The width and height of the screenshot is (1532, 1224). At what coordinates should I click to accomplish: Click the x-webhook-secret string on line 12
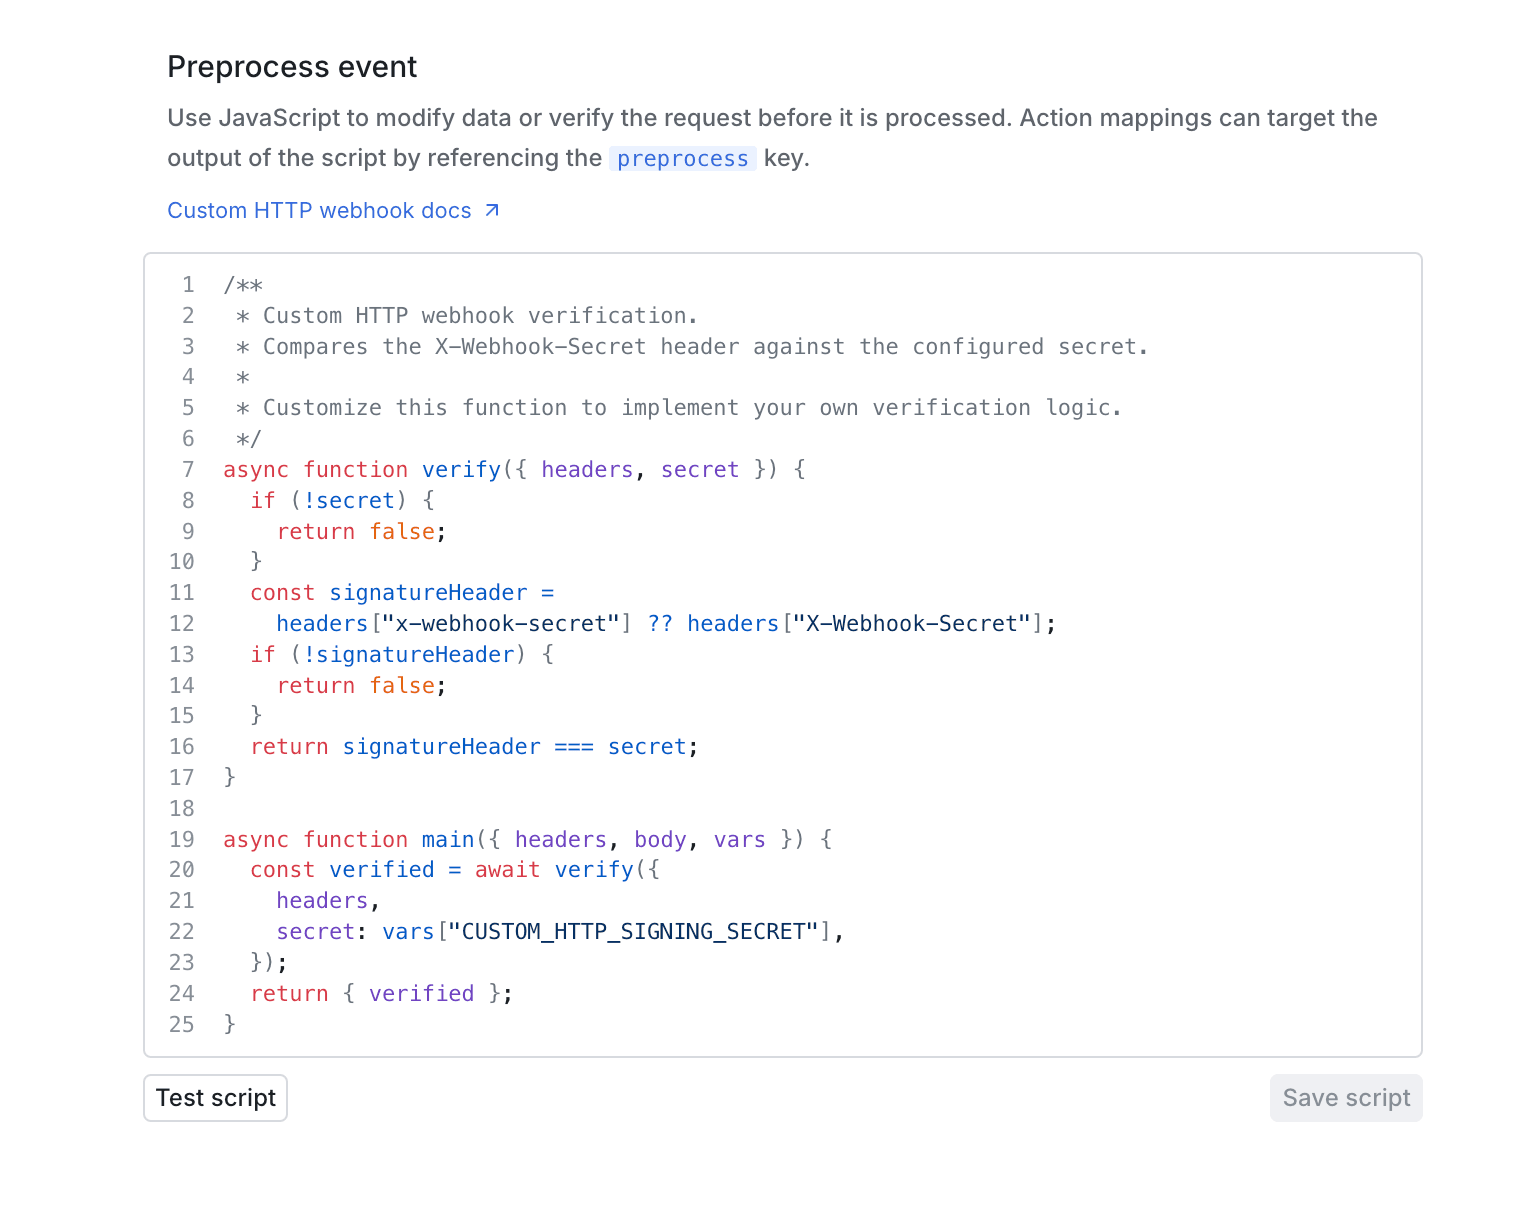[x=500, y=623]
